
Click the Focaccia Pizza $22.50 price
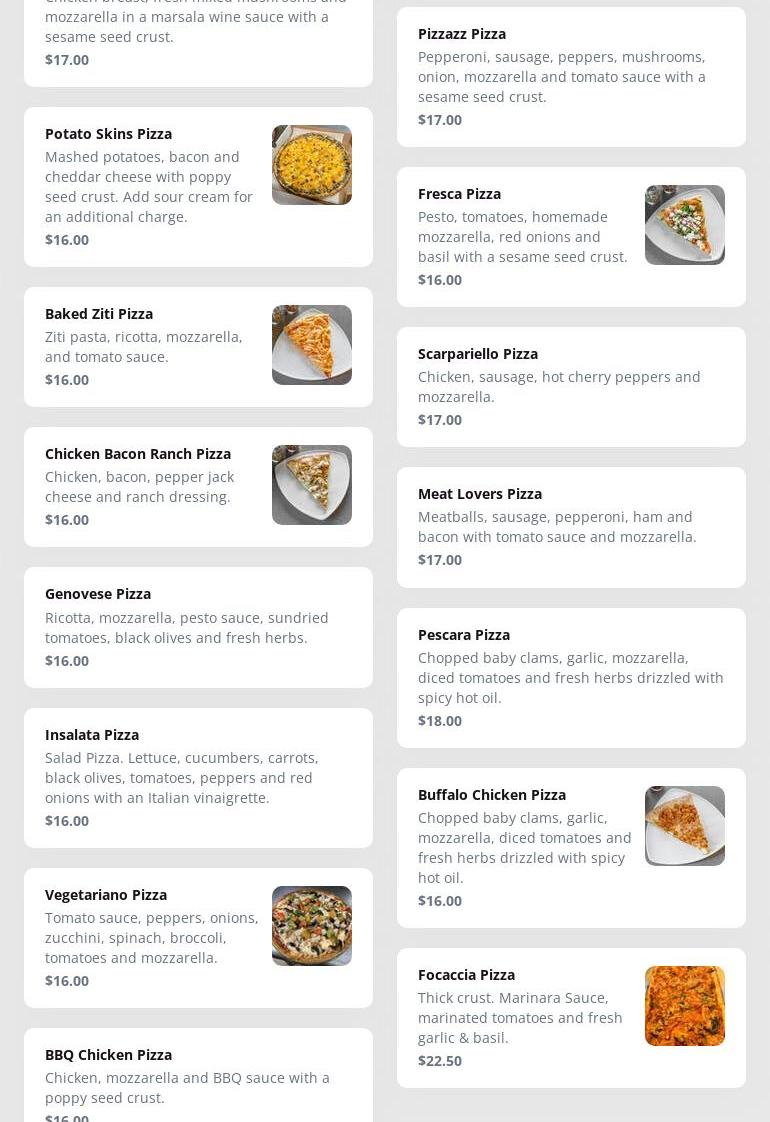click(x=440, y=1061)
